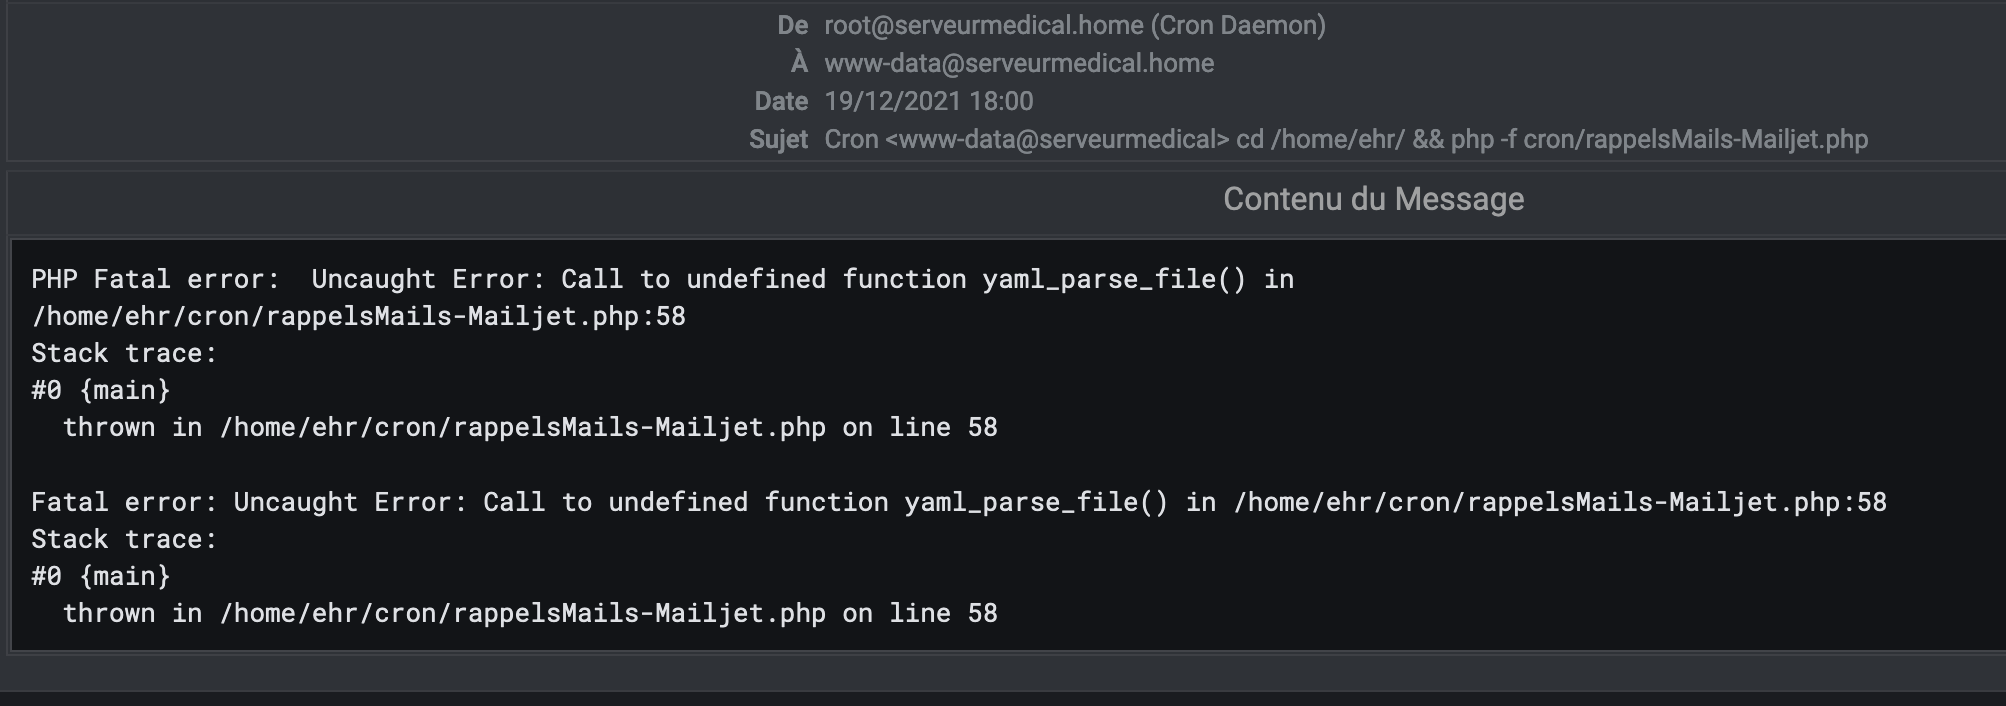Click the last "Stack trace:" line in the message
Image resolution: width=2006 pixels, height=706 pixels.
[124, 540]
